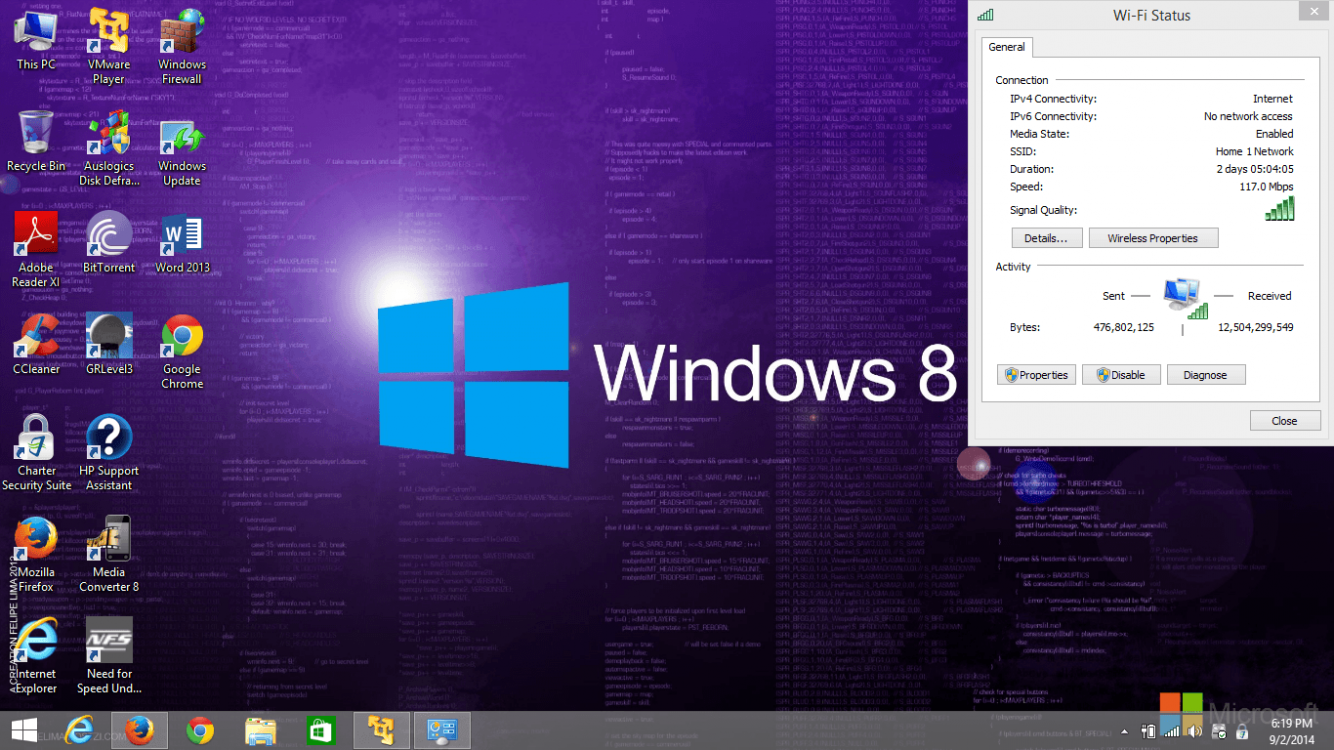Select the Need for Speed desktop shortcut
This screenshot has width=1334, height=750.
point(108,656)
